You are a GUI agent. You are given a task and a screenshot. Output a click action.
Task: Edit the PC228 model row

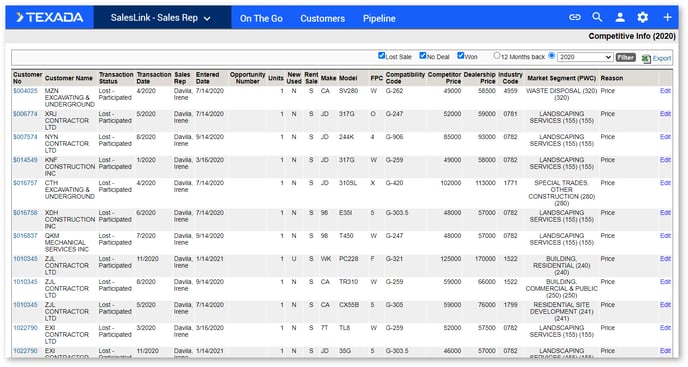pyautogui.click(x=665, y=259)
